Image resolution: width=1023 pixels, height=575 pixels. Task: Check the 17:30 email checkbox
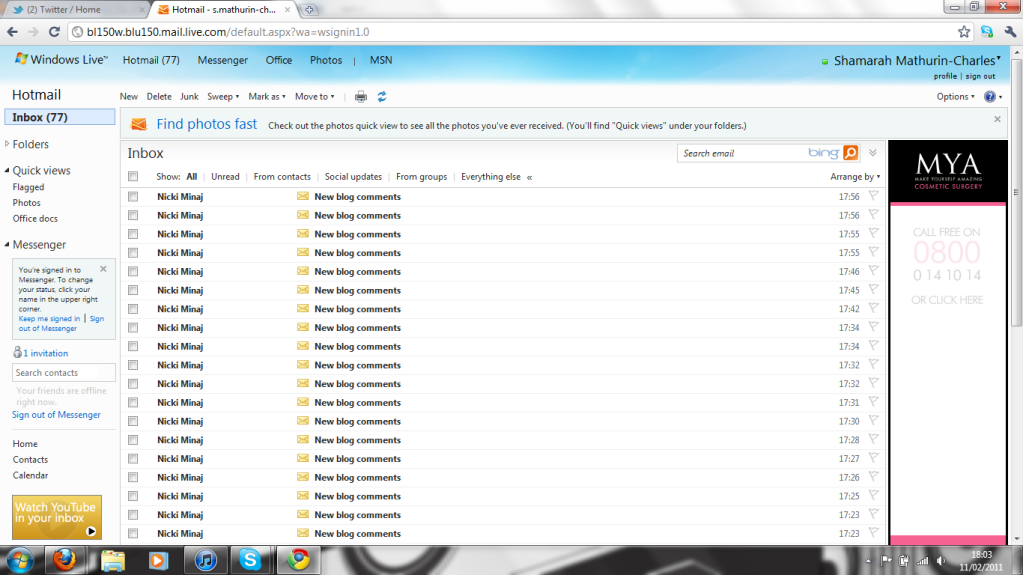point(133,421)
